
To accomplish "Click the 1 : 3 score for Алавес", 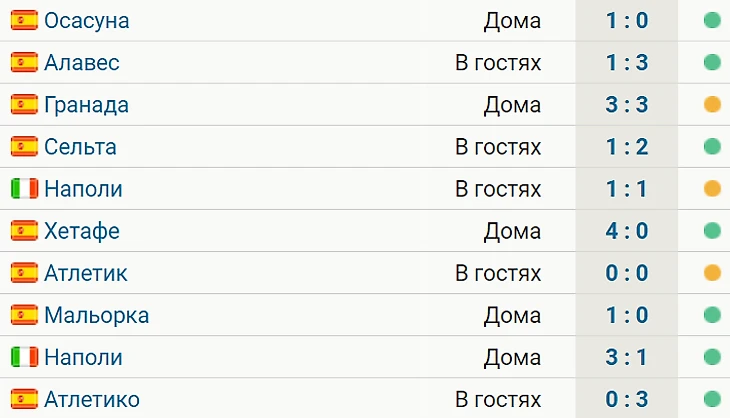I will point(627,62).
